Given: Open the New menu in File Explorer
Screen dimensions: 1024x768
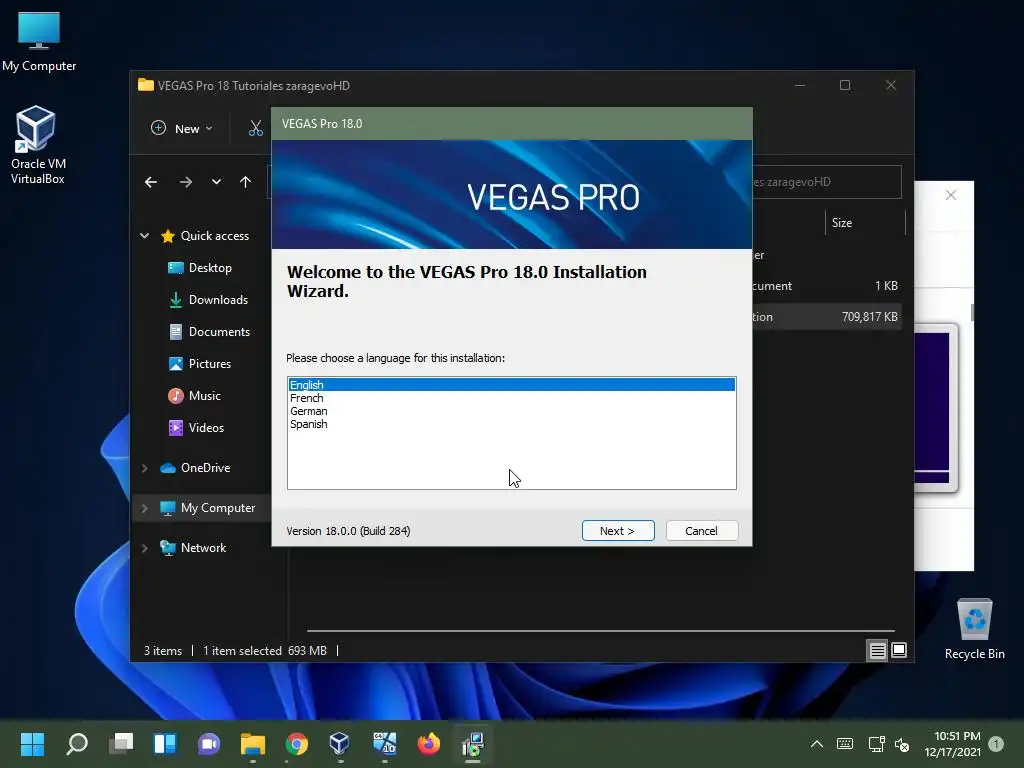Looking at the screenshot, I should [x=182, y=129].
